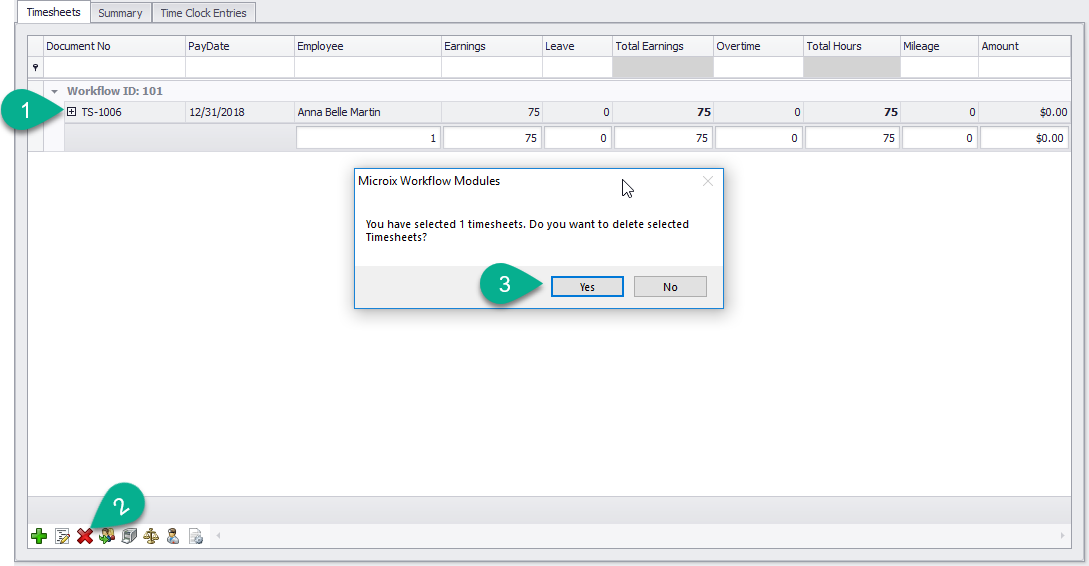Click the single user icon in toolbar
This screenshot has width=1089, height=566.
coord(173,537)
